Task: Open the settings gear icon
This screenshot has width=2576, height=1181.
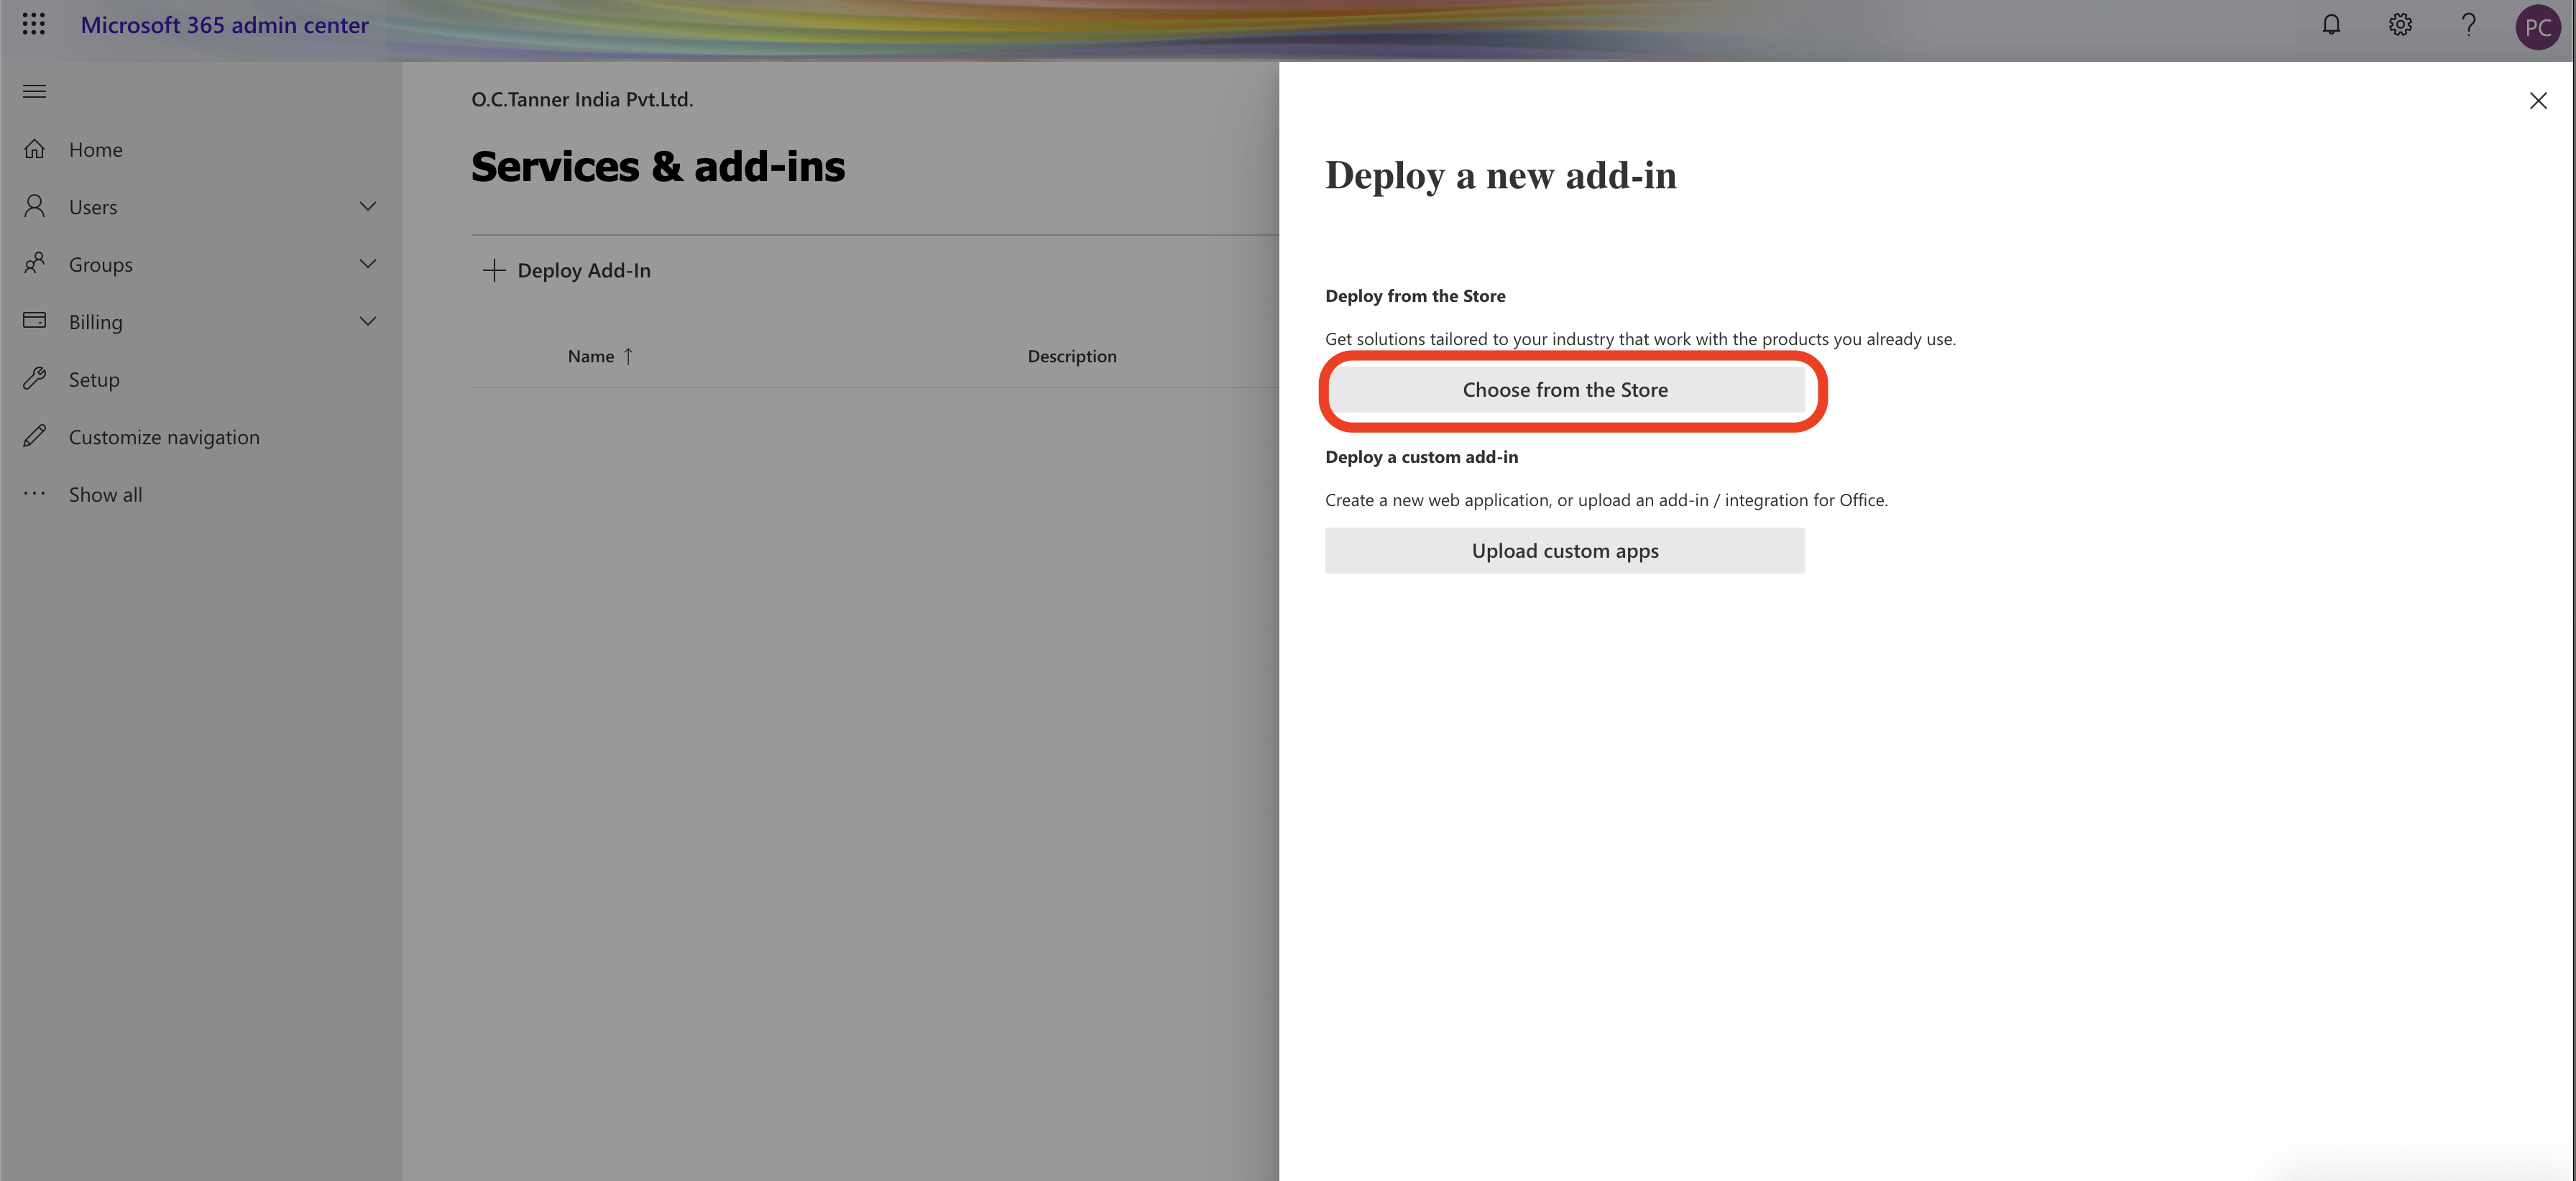Action: [x=2400, y=25]
